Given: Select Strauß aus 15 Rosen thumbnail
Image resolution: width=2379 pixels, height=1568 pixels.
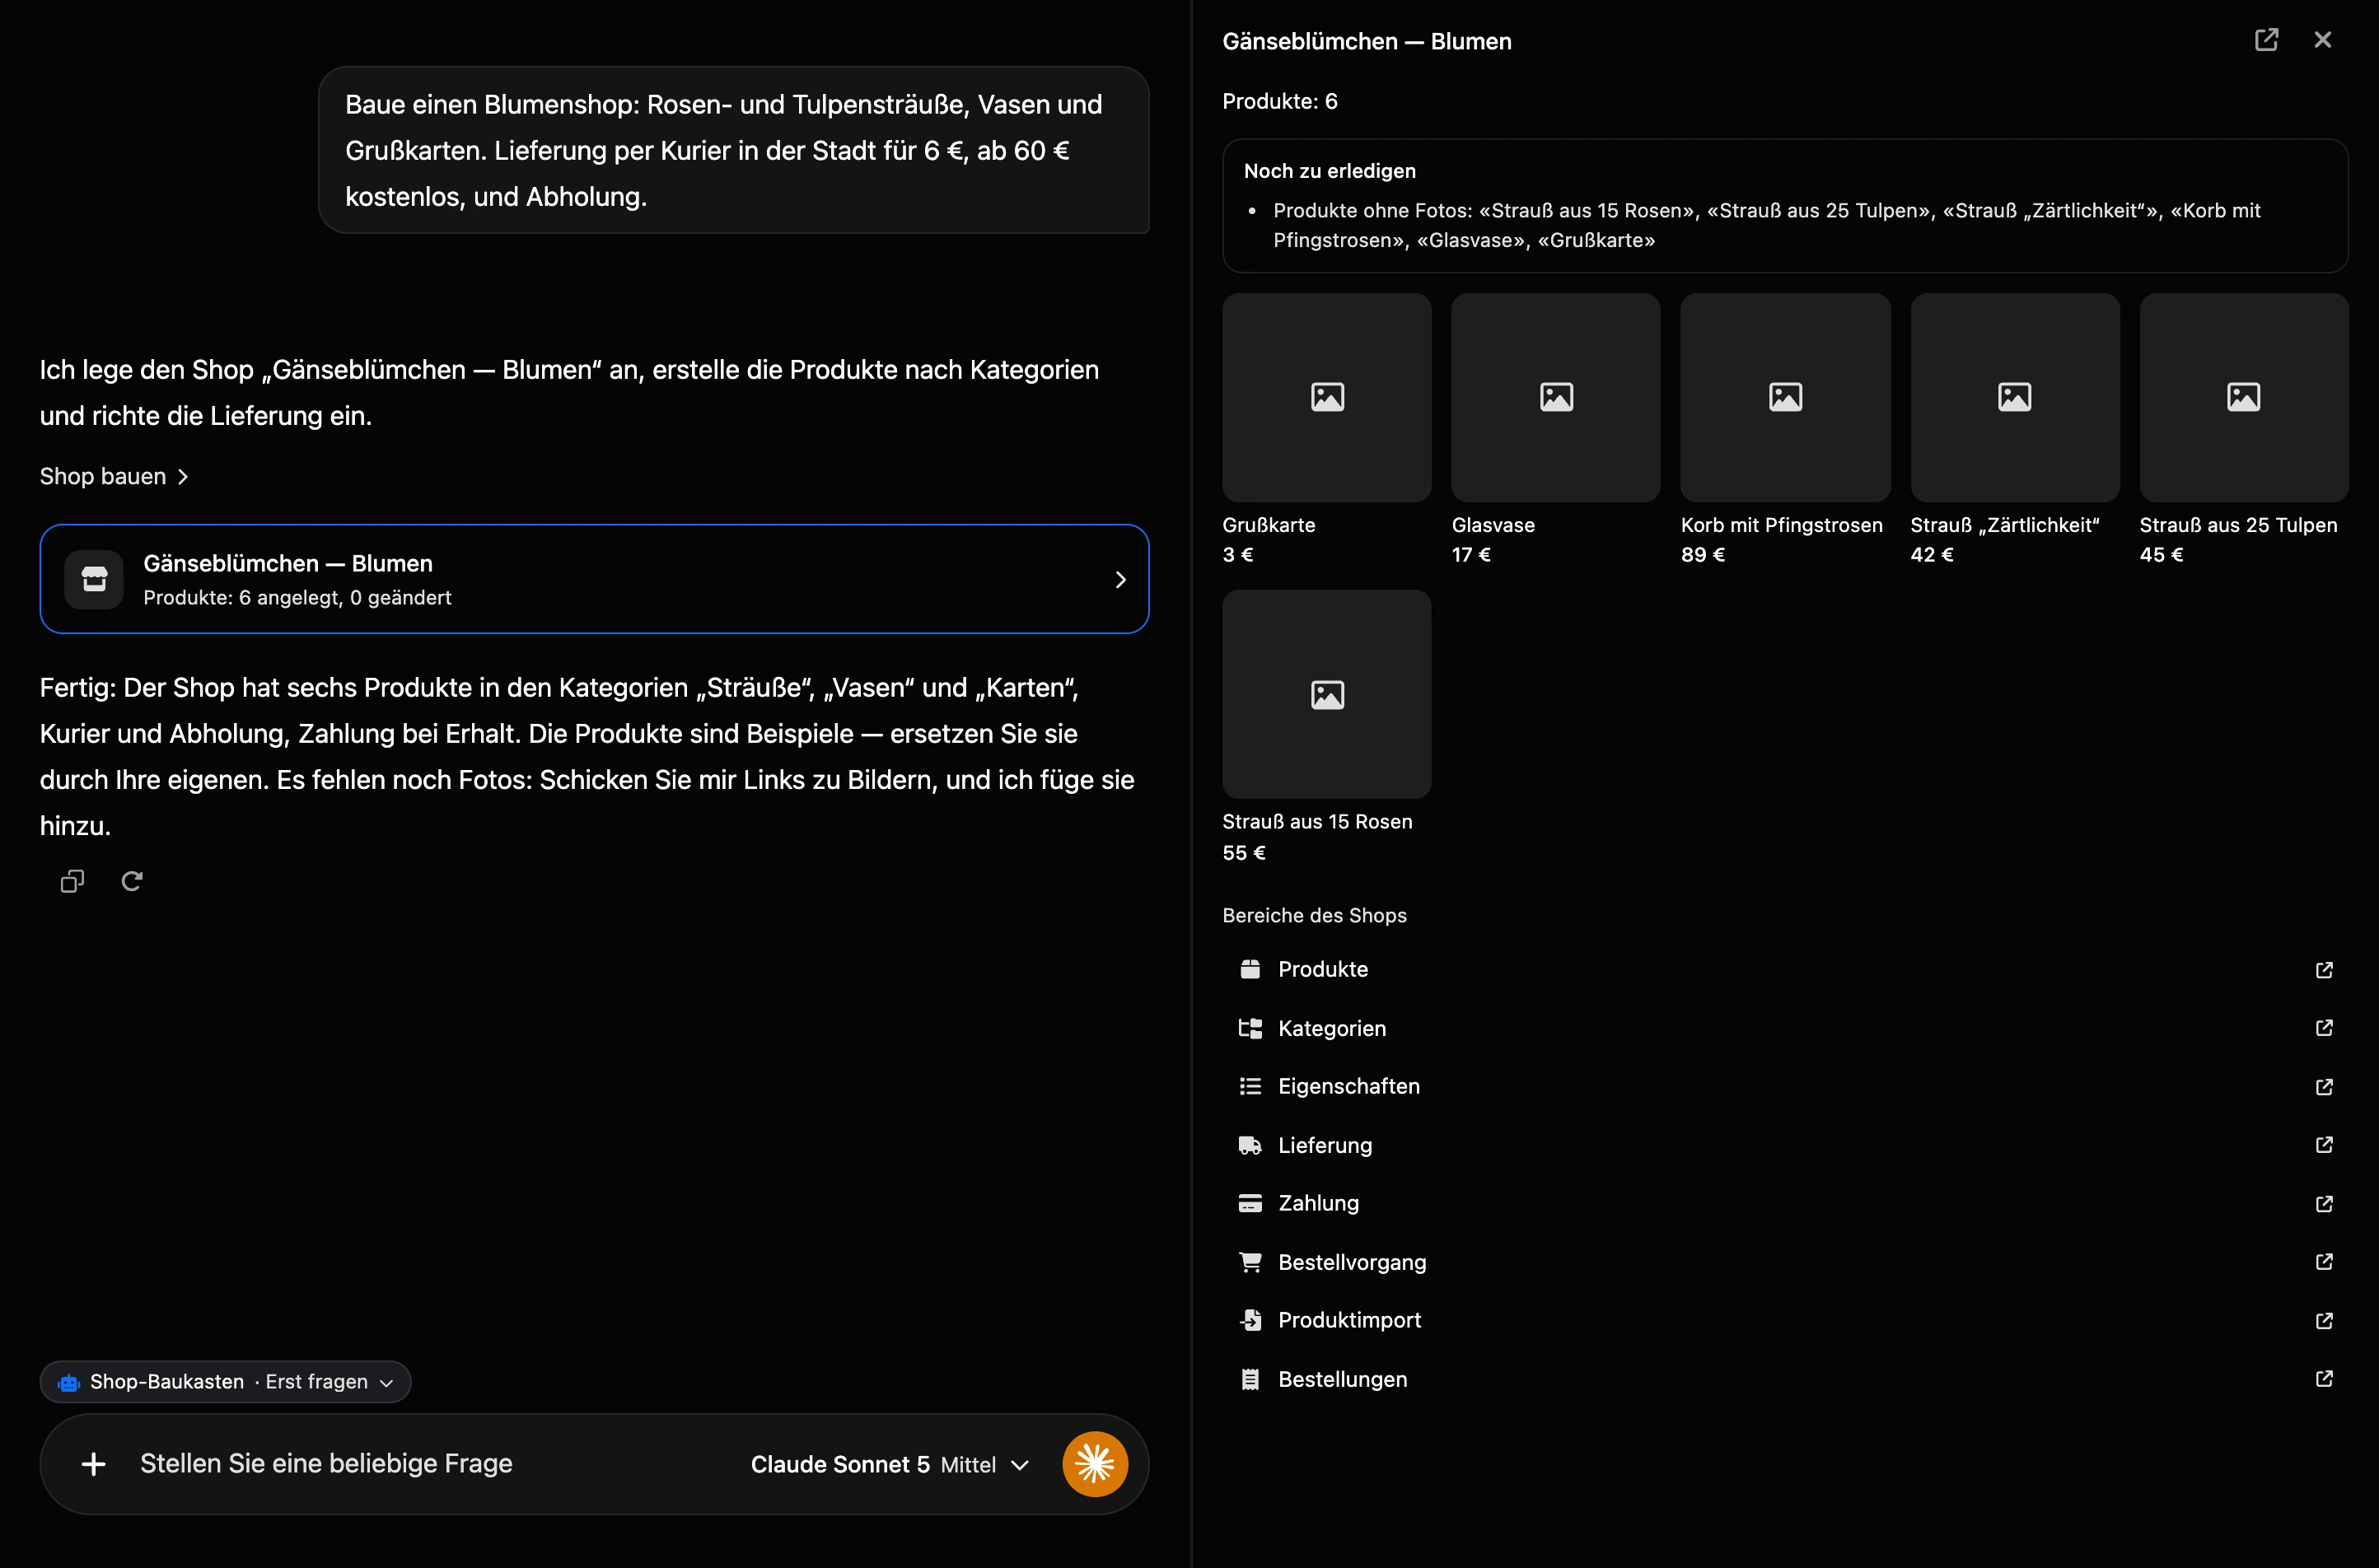Looking at the screenshot, I should tap(1327, 694).
